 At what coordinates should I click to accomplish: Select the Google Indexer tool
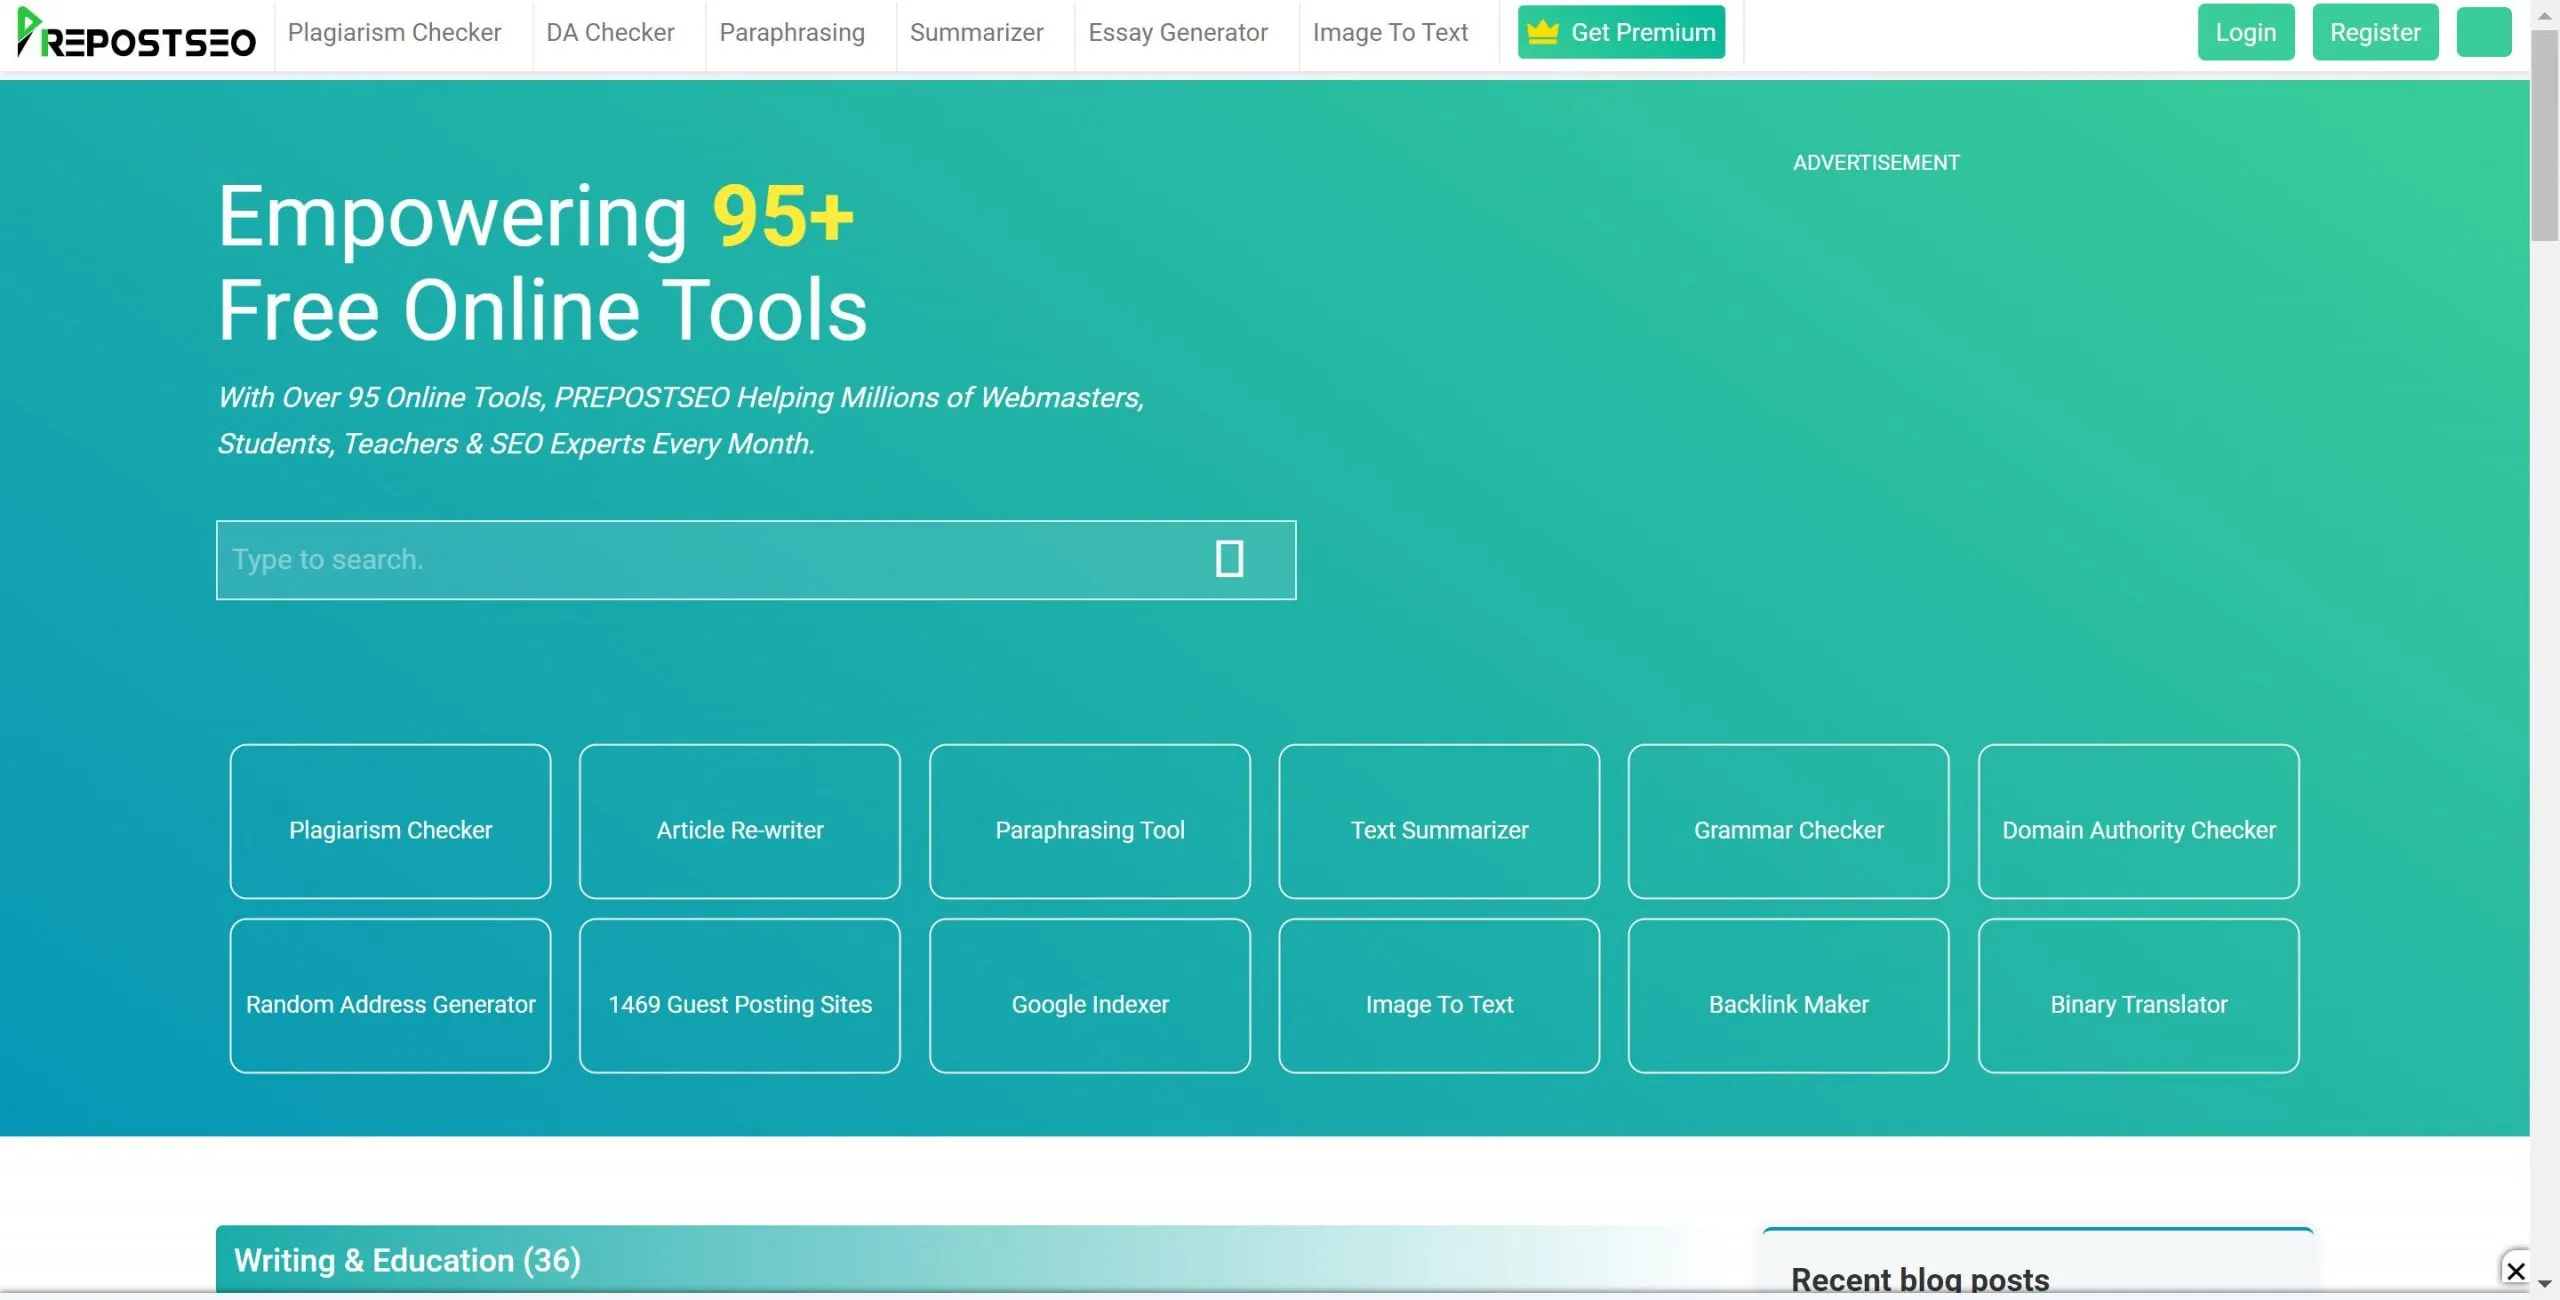coord(1089,1003)
